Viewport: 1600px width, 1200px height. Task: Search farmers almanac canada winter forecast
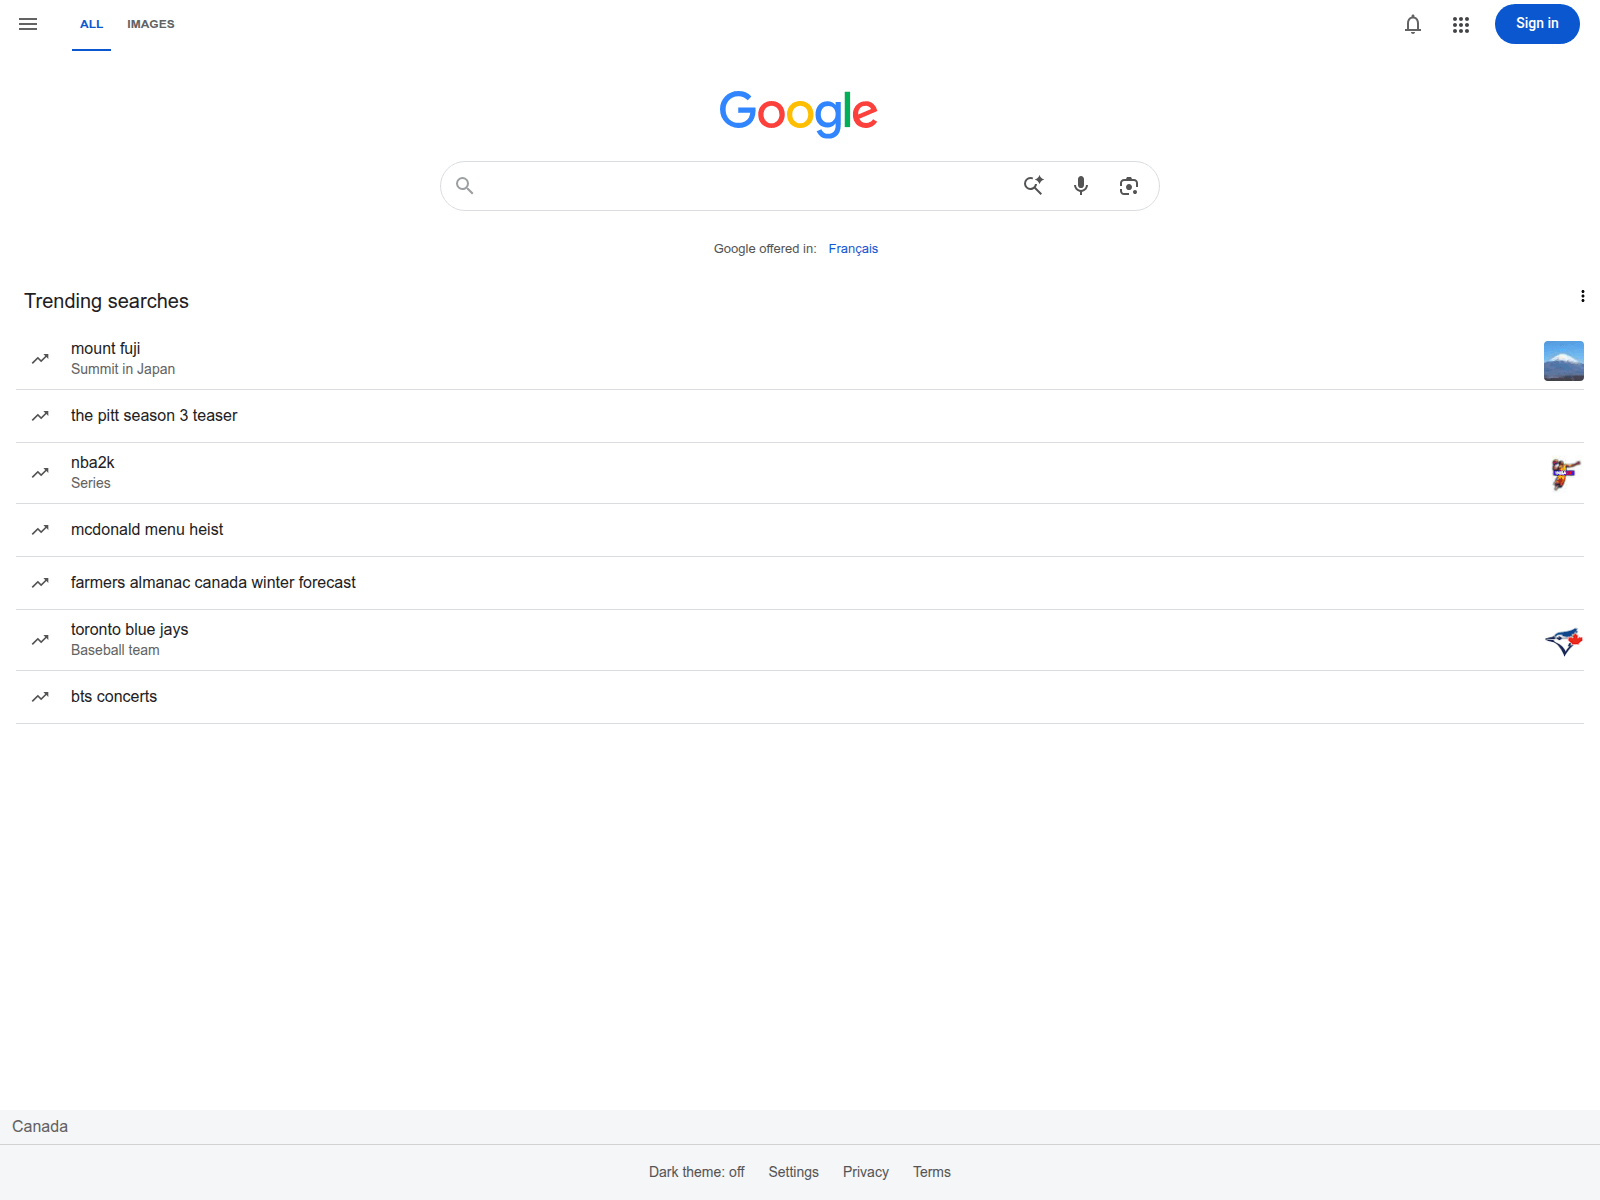coord(800,583)
